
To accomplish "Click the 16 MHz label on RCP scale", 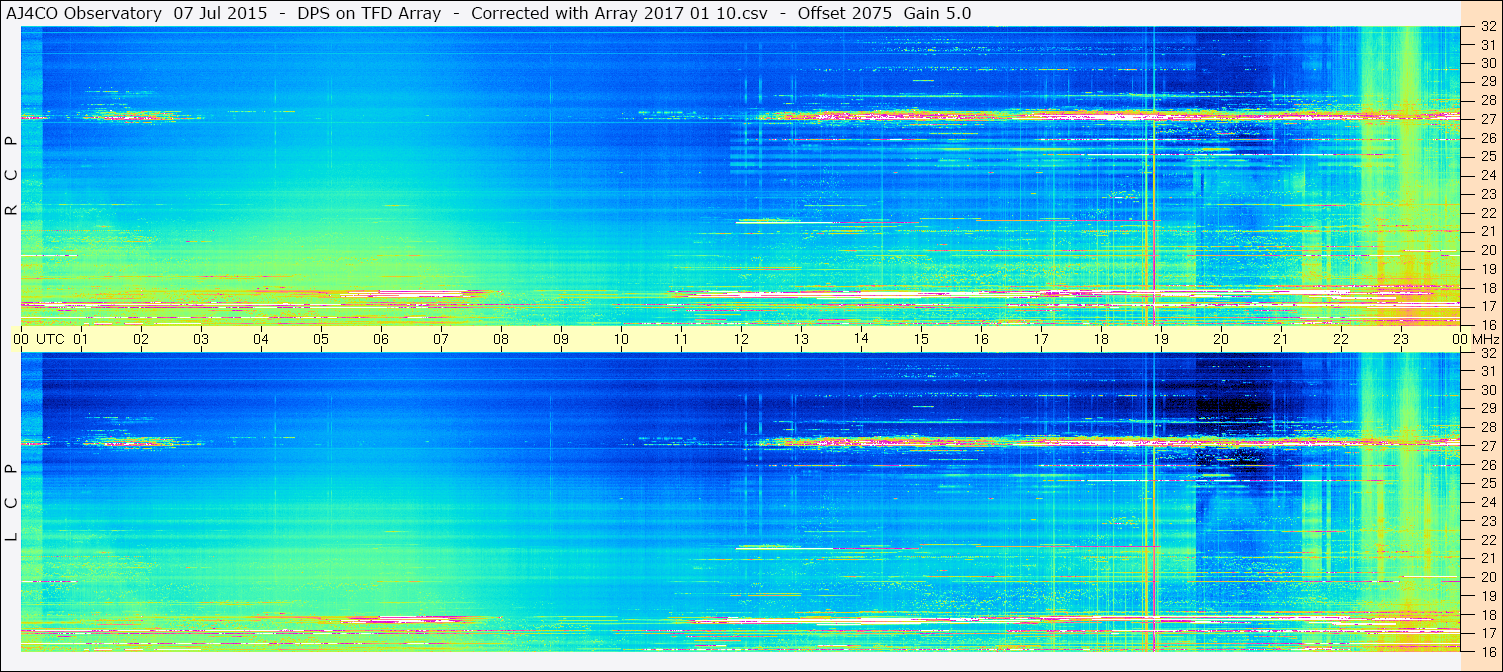I will tap(1488, 325).
